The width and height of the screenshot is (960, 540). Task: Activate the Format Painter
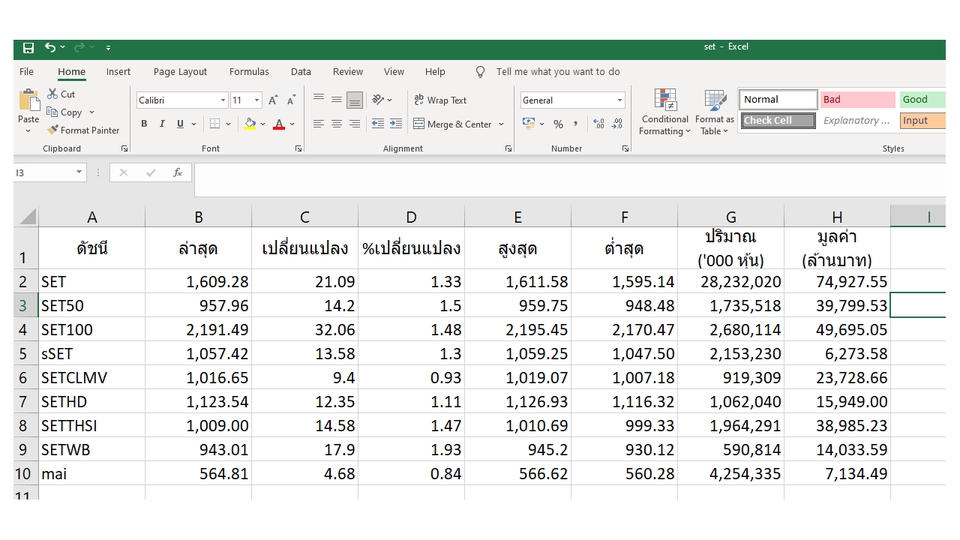point(83,130)
